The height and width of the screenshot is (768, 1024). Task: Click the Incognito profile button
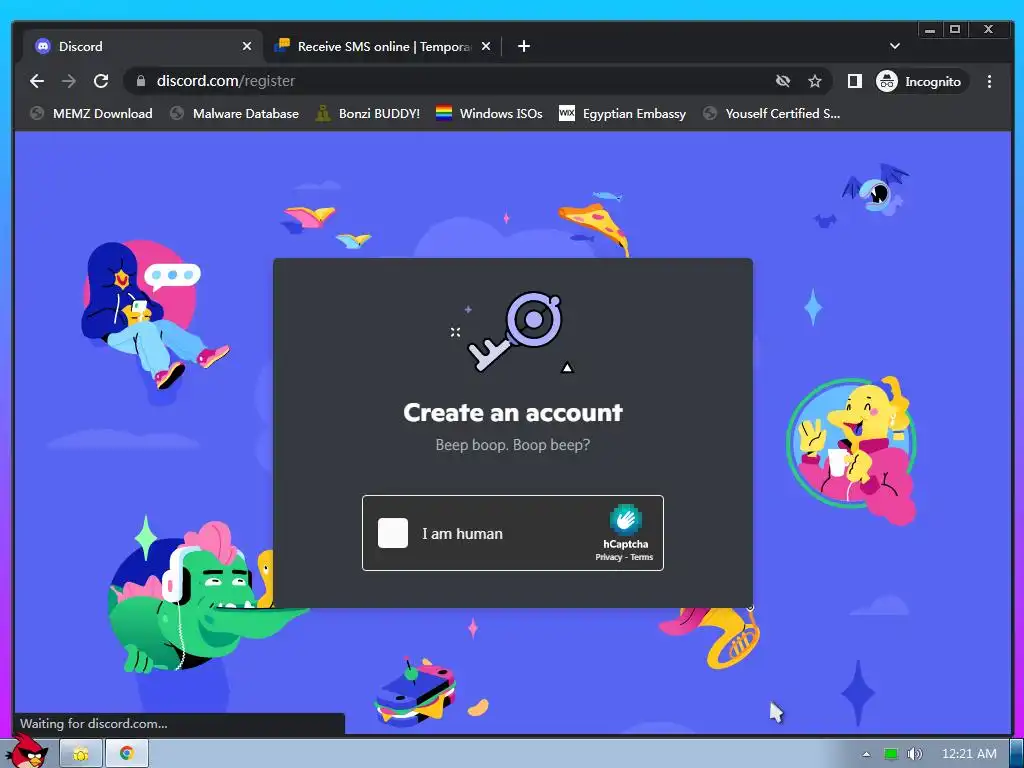[x=920, y=82]
